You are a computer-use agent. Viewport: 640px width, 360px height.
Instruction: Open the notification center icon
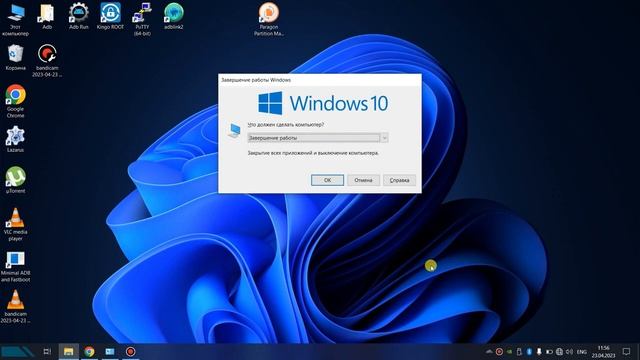(627, 351)
